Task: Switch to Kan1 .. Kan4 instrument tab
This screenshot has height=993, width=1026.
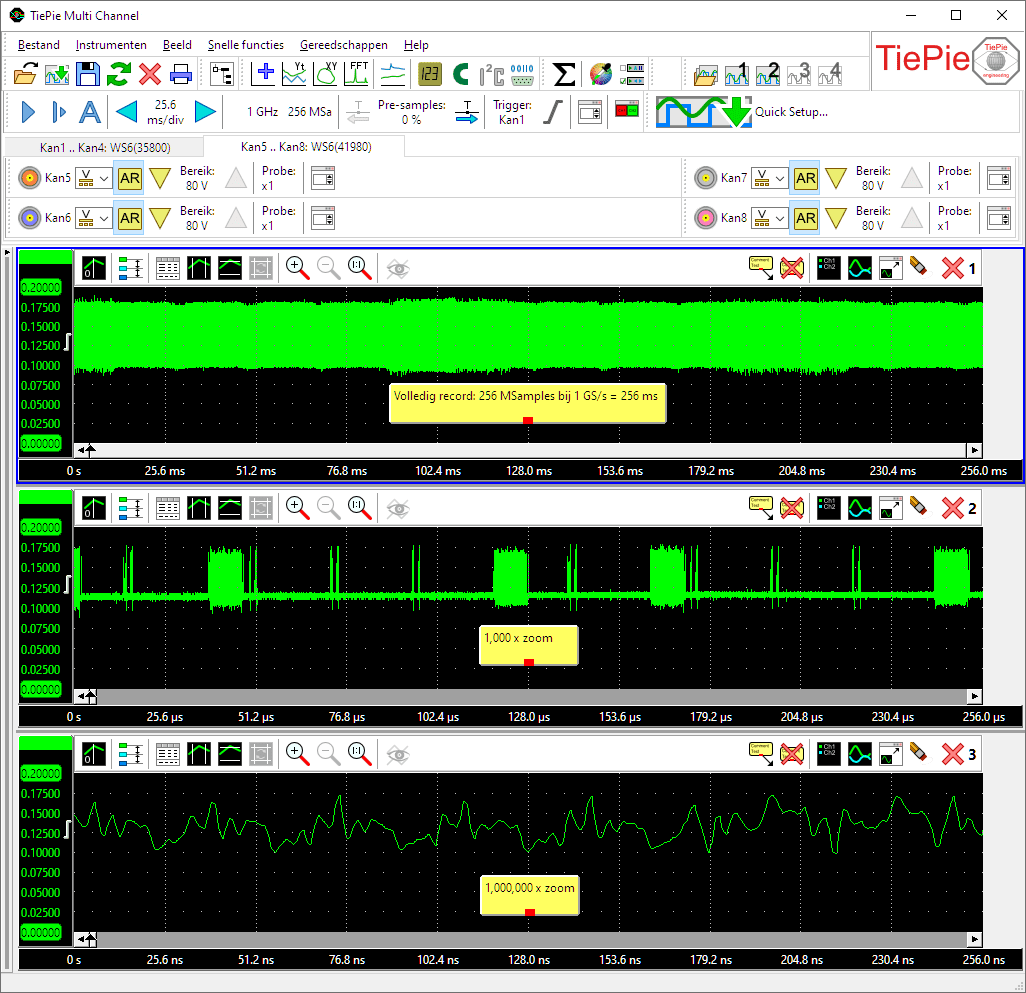Action: [x=104, y=147]
